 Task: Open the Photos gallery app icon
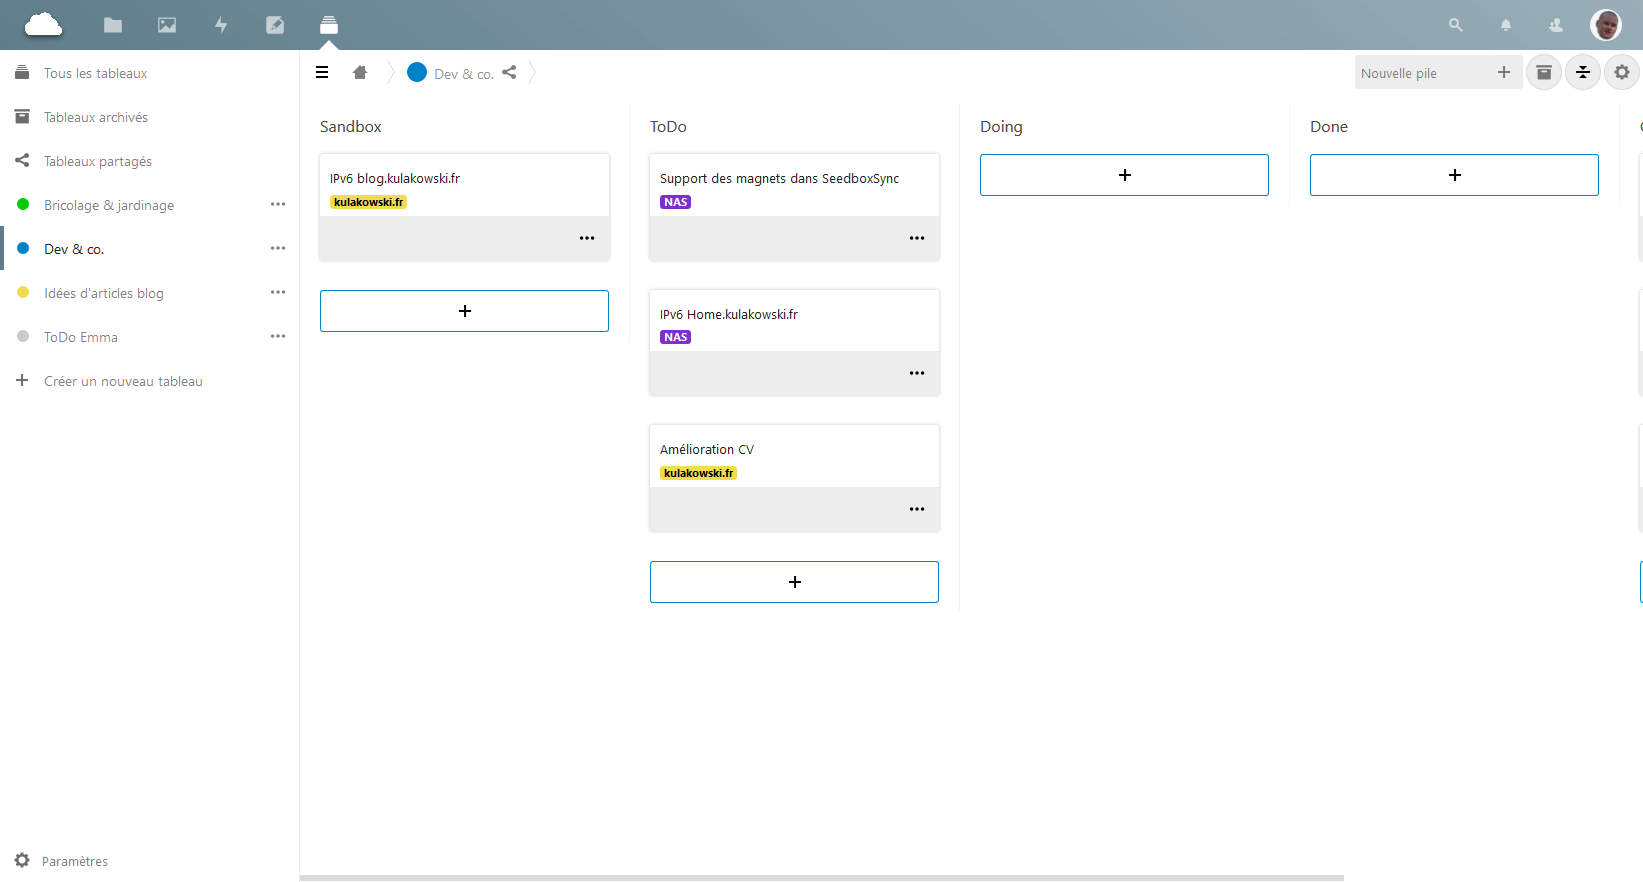(x=167, y=25)
